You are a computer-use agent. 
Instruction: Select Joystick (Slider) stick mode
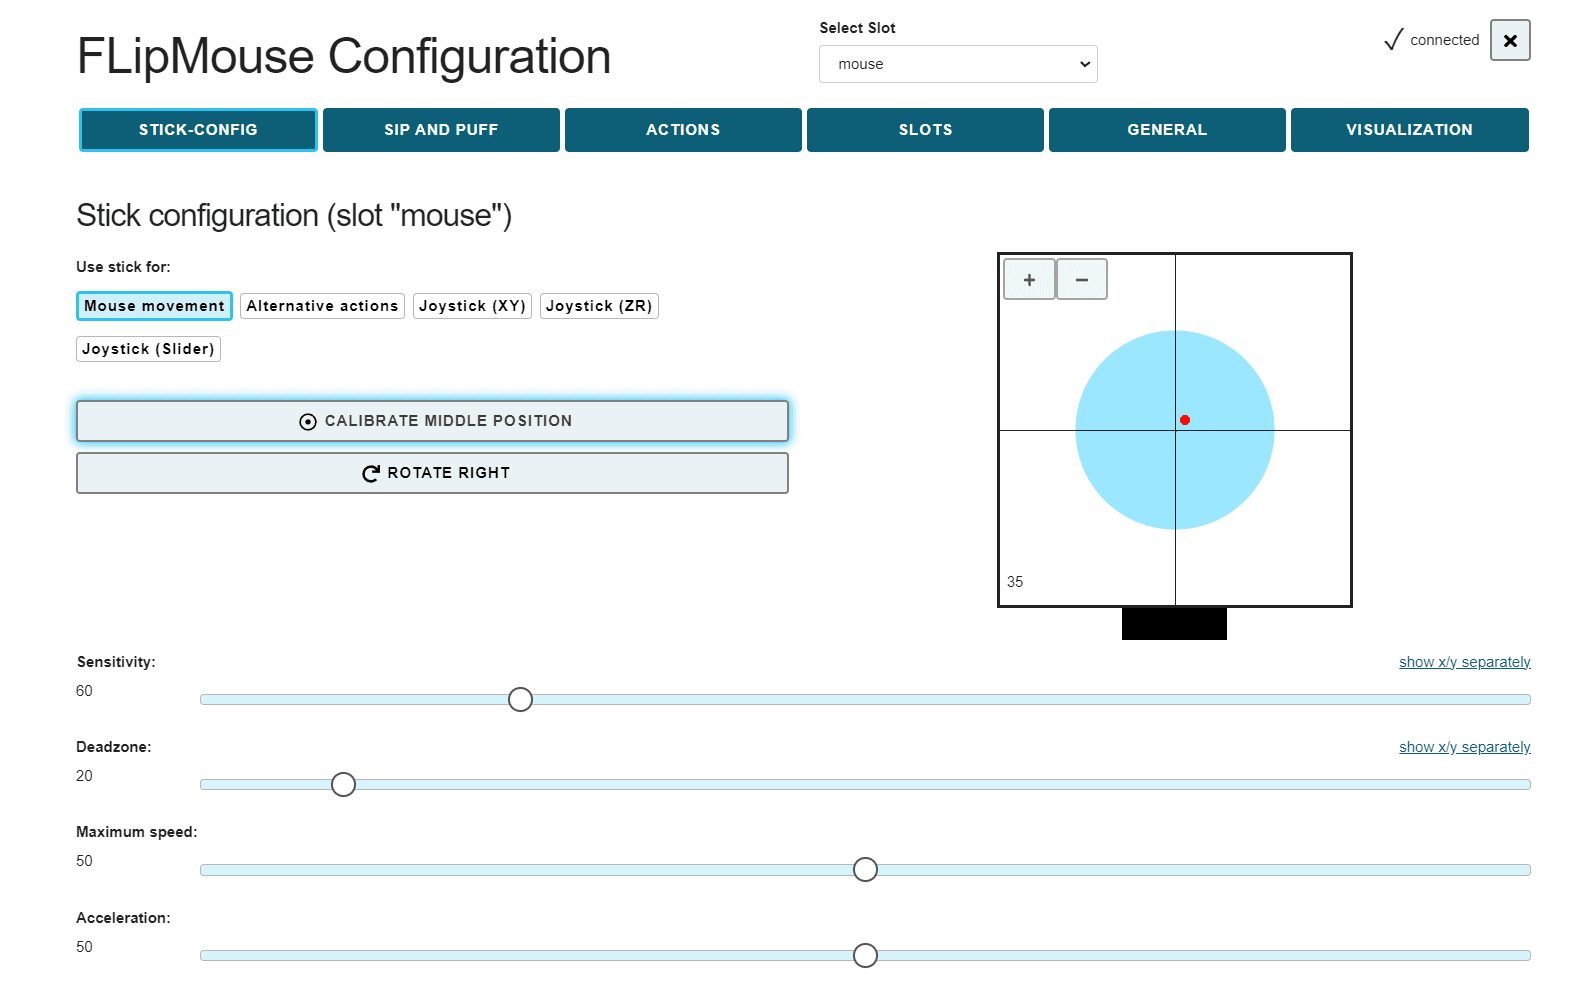(x=148, y=349)
